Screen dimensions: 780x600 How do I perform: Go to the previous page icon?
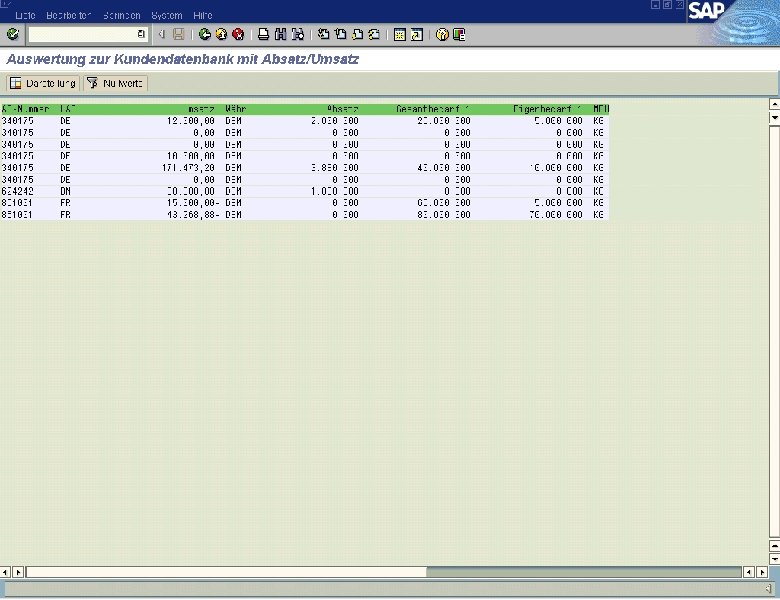pyautogui.click(x=341, y=34)
